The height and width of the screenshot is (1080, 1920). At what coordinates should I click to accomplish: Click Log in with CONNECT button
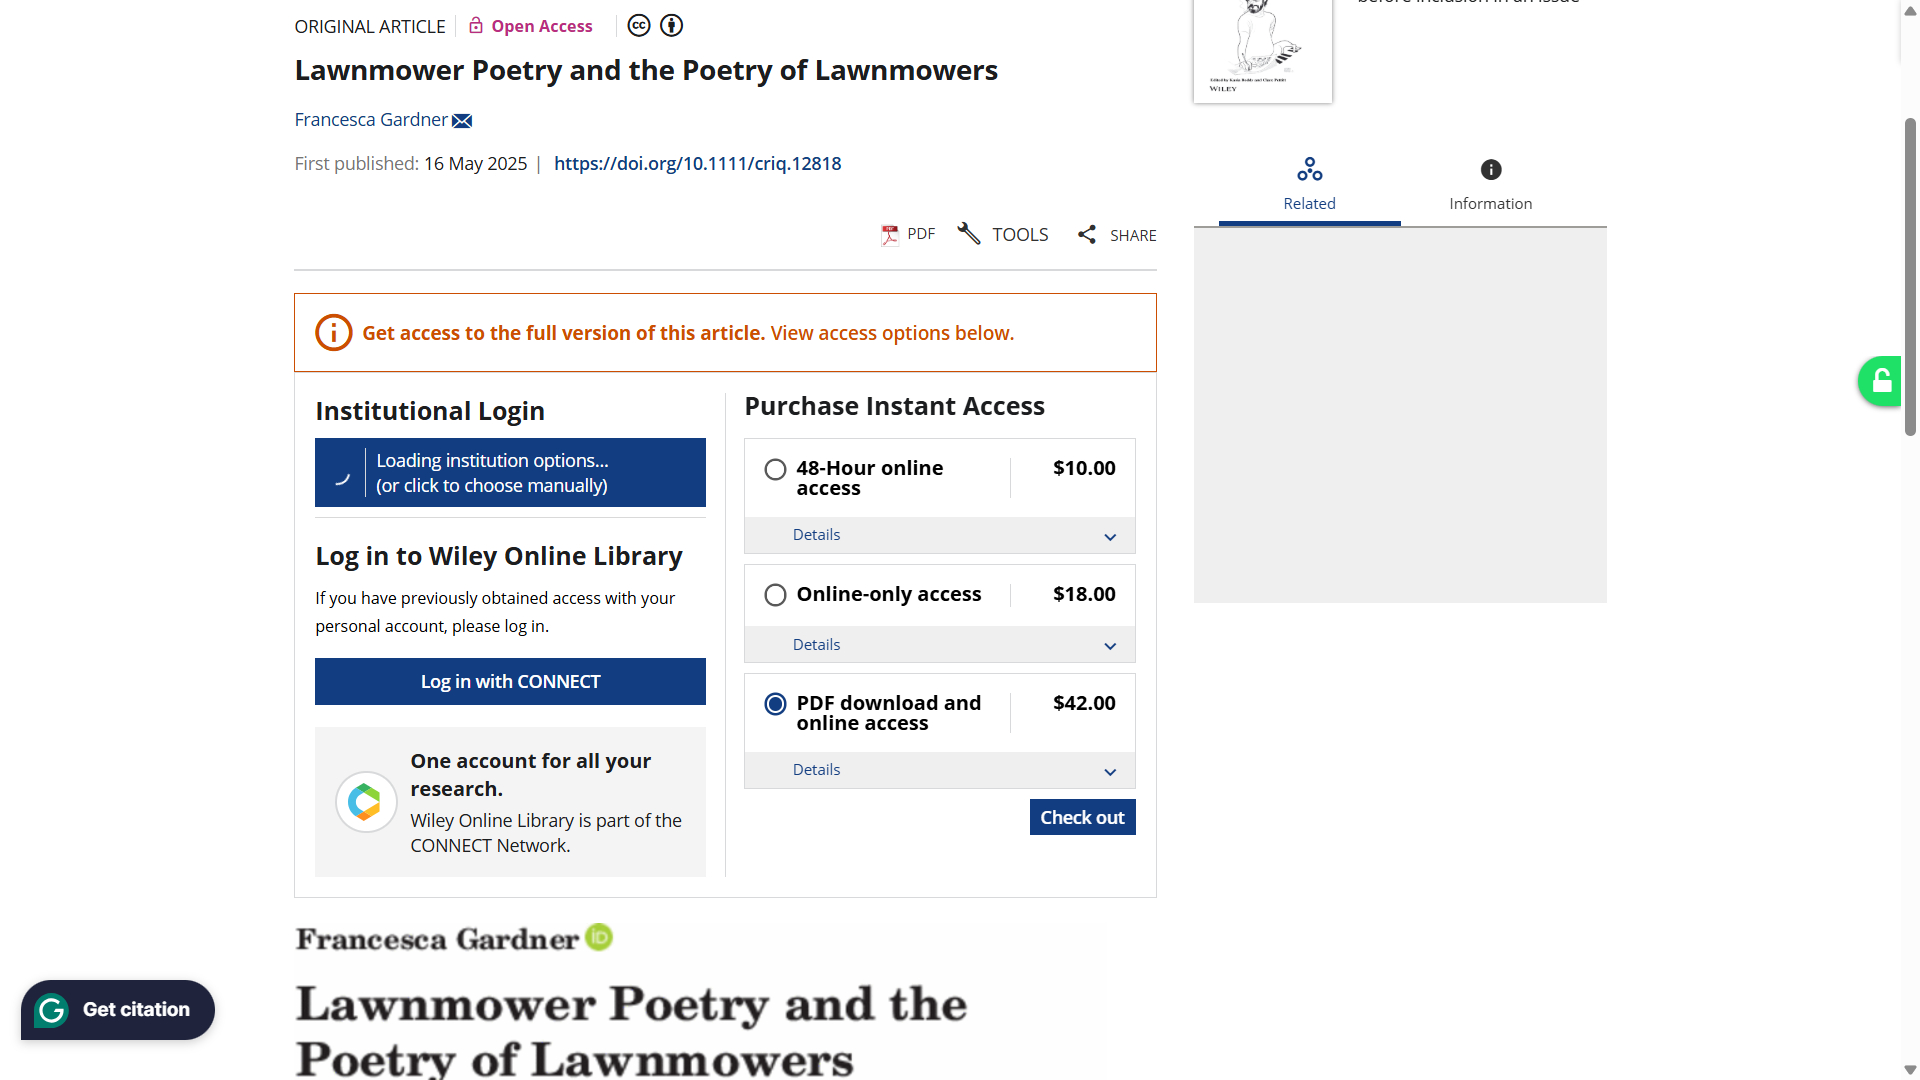pyautogui.click(x=510, y=682)
